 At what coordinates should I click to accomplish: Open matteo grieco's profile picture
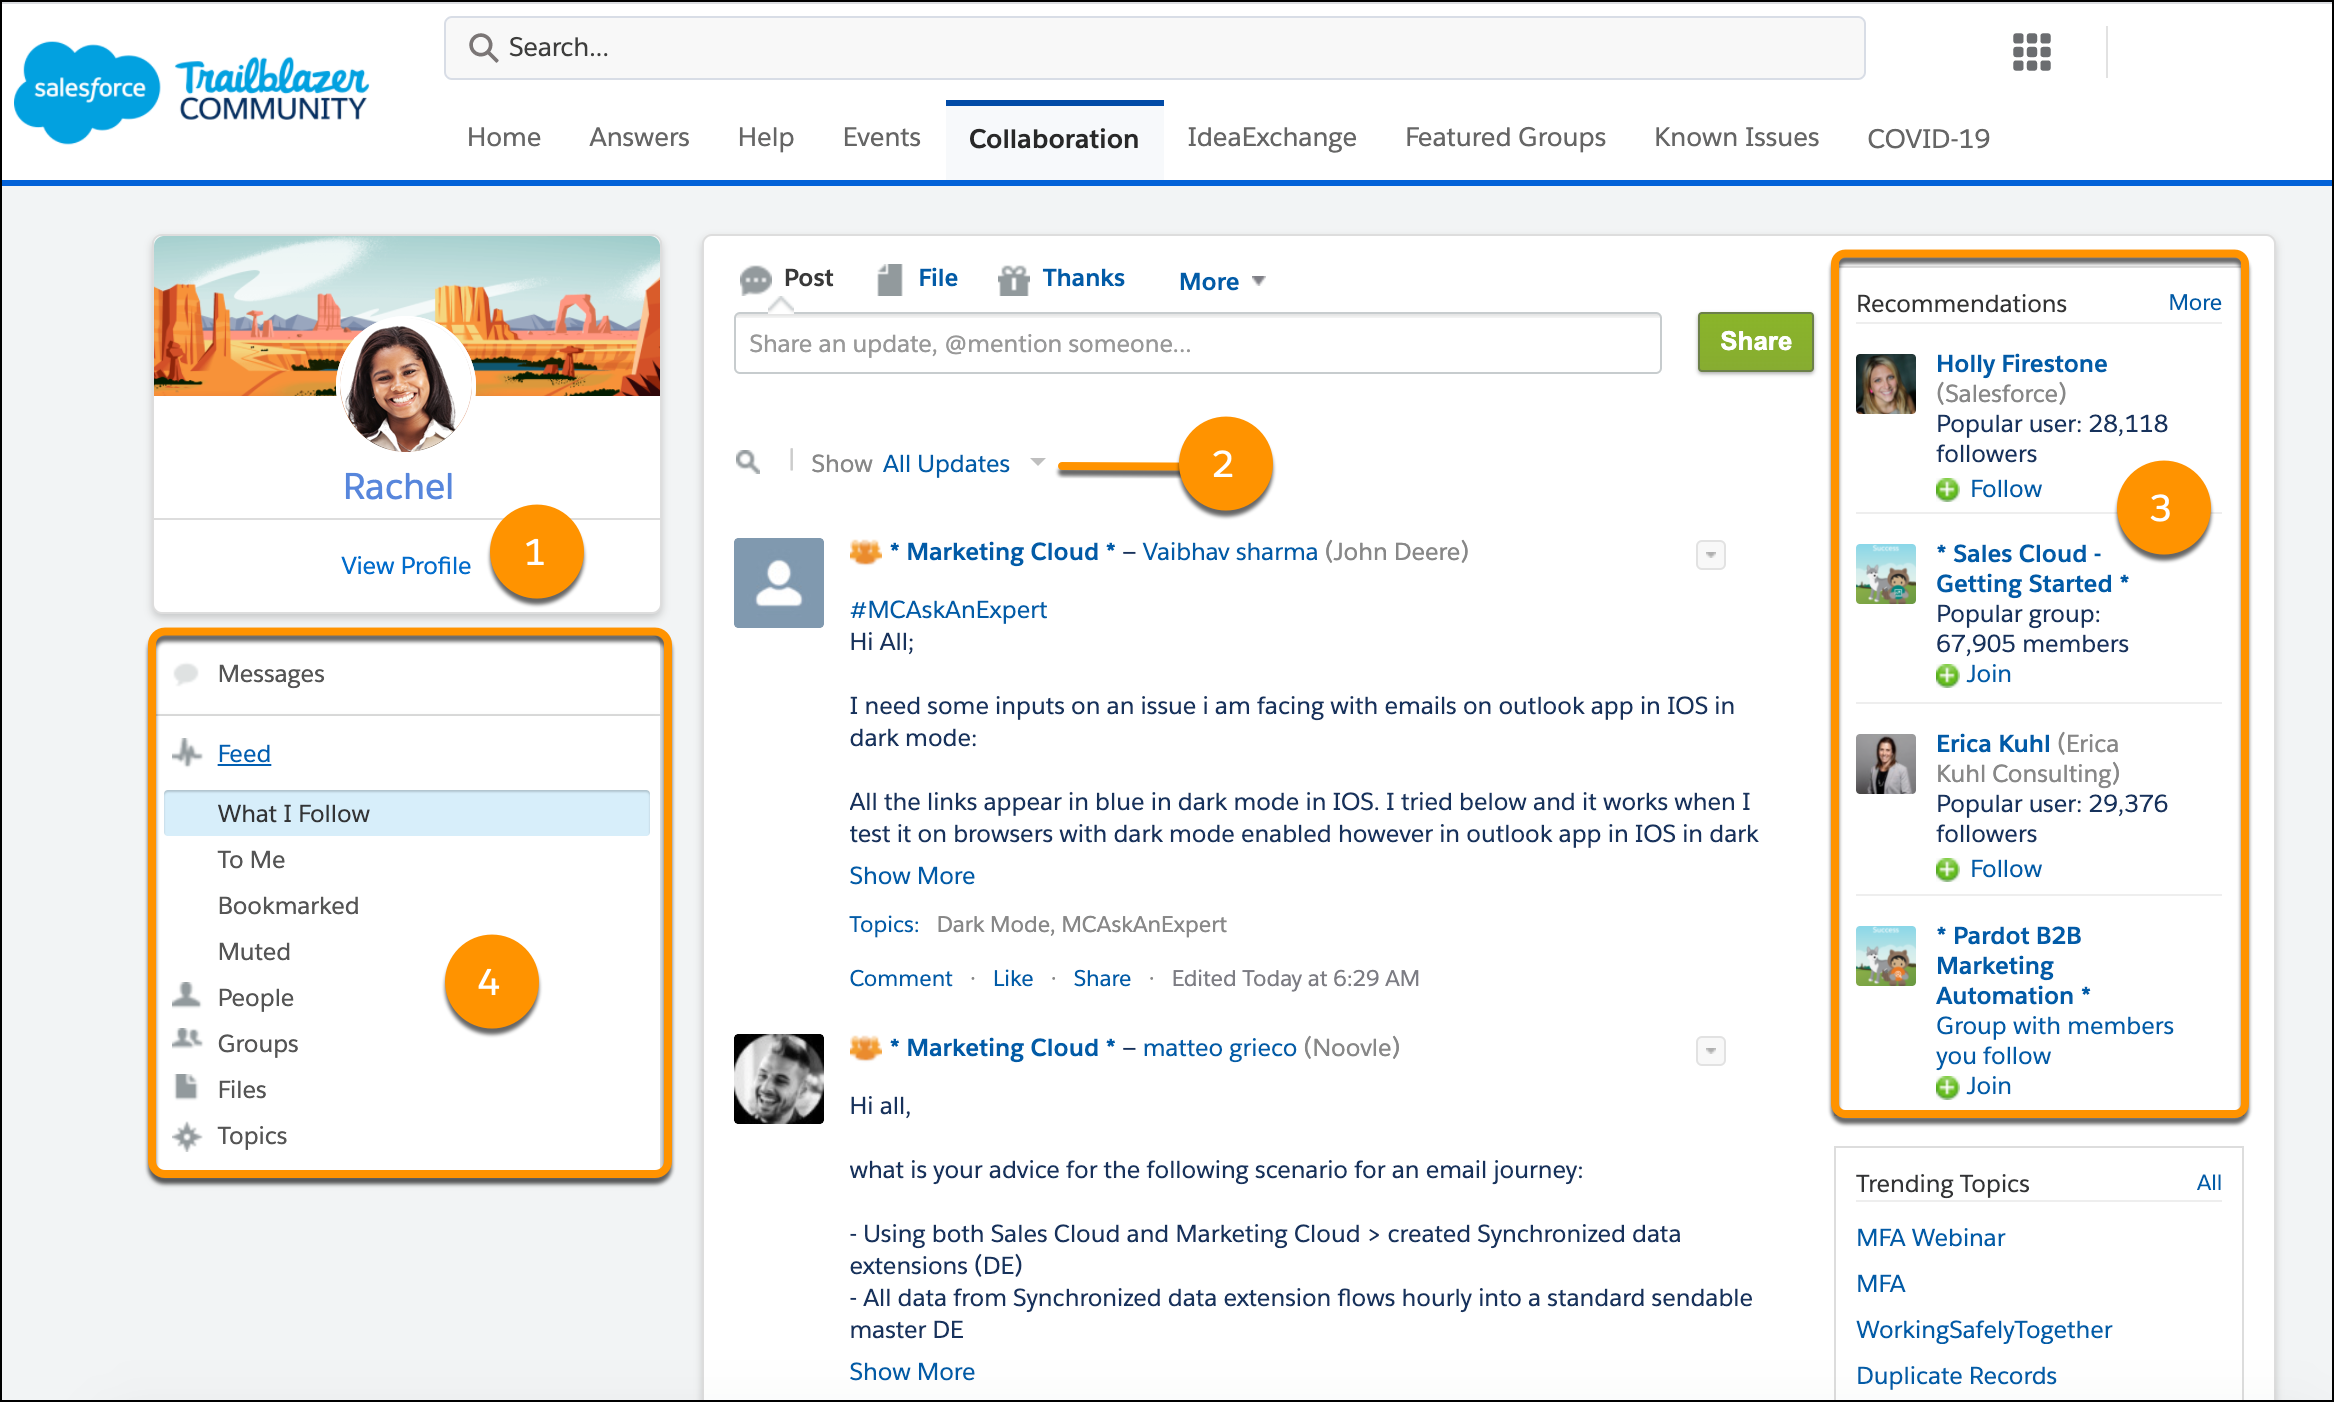778,1078
